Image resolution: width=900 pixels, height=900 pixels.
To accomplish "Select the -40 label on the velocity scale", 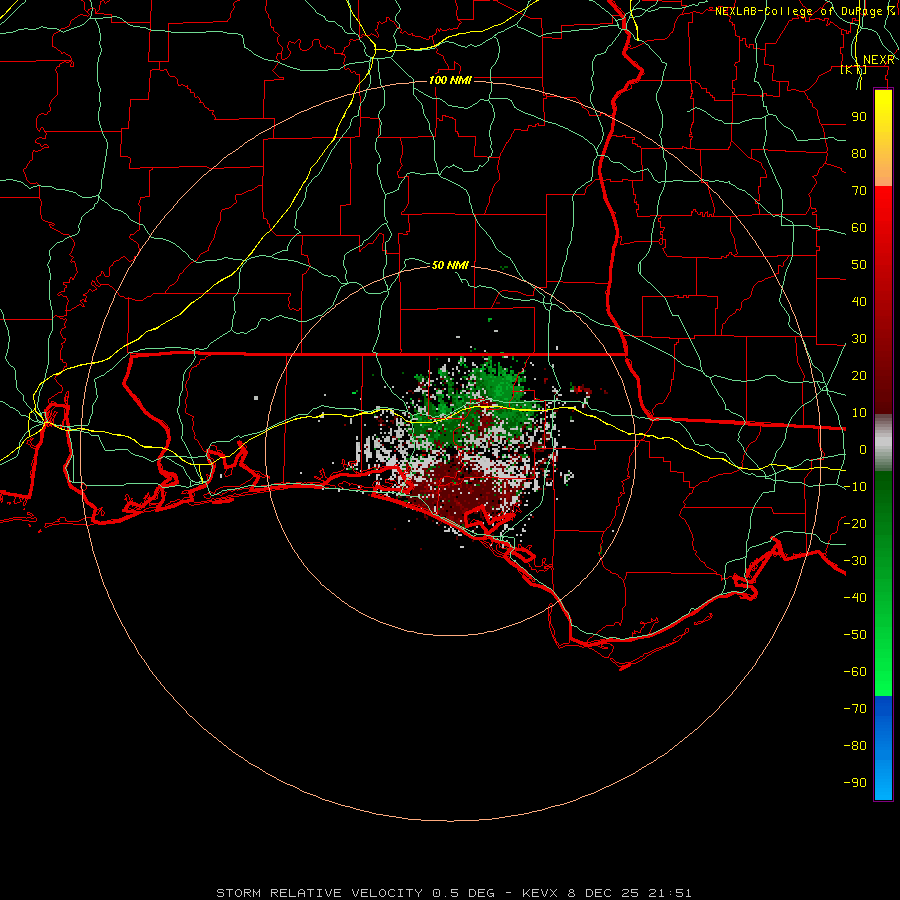I will (855, 598).
